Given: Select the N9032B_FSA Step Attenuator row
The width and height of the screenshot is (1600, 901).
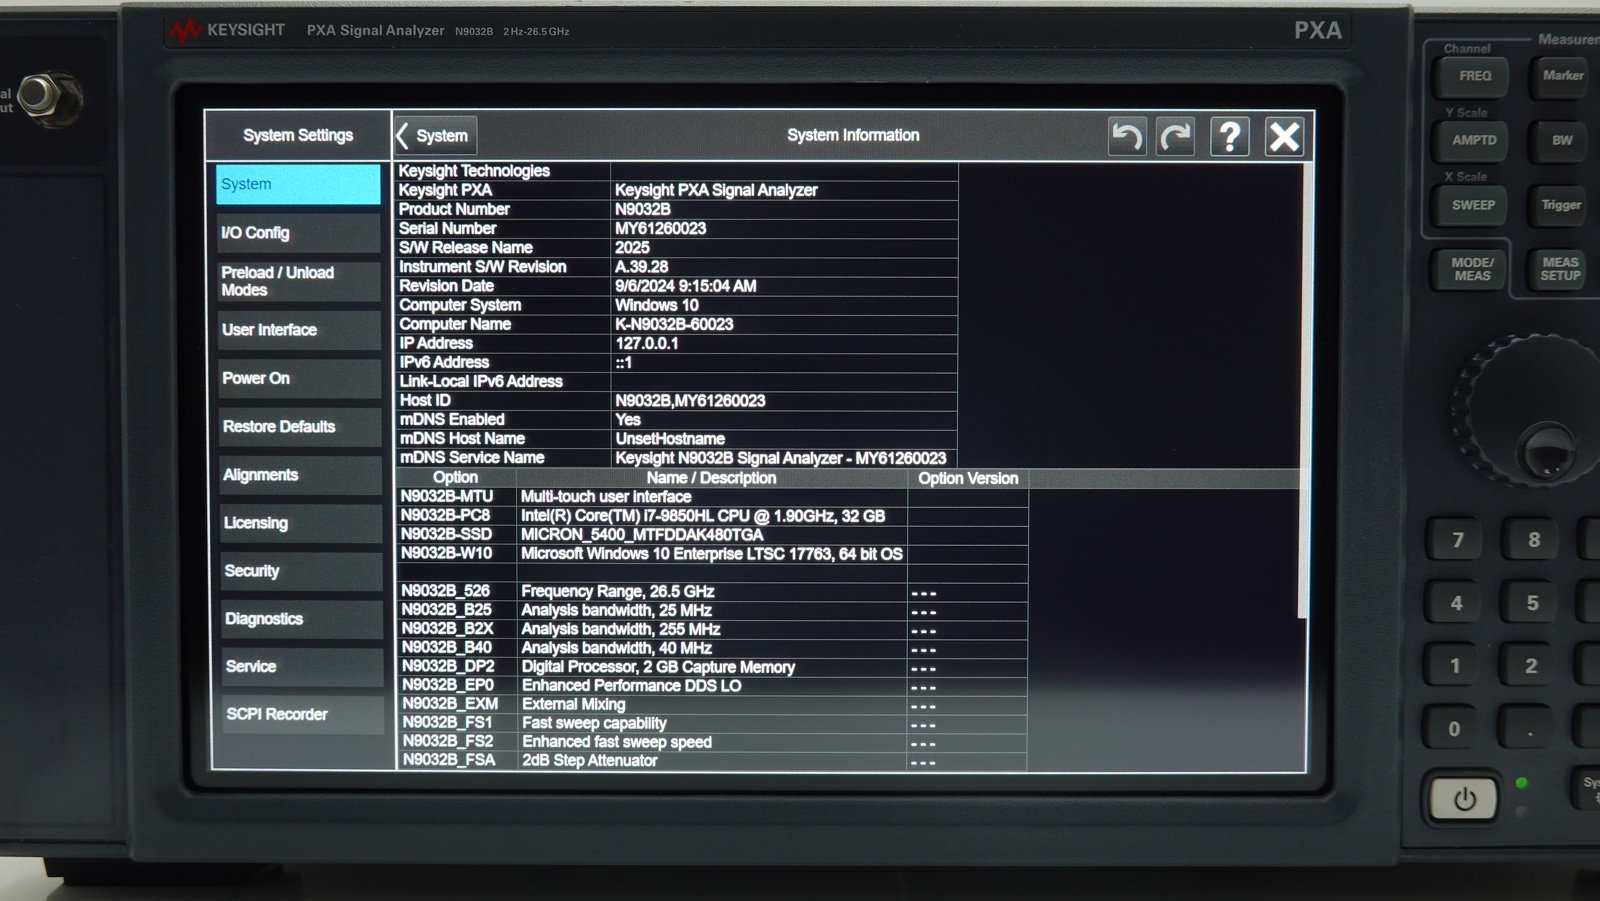Looking at the screenshot, I should (x=712, y=761).
